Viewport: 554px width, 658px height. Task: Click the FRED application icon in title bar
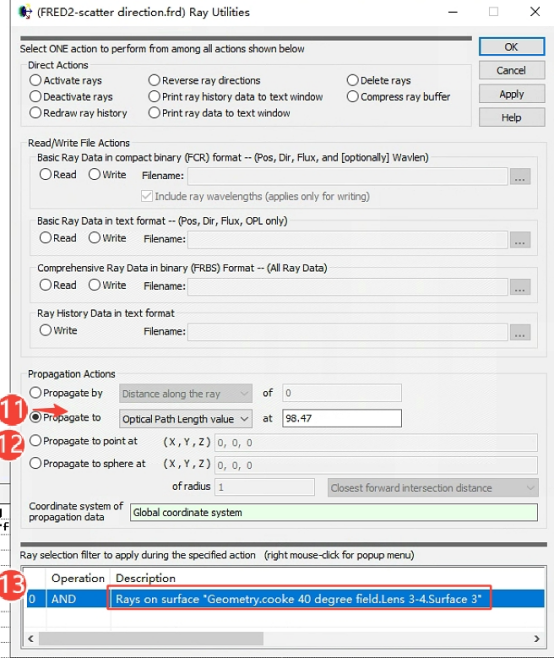click(25, 12)
